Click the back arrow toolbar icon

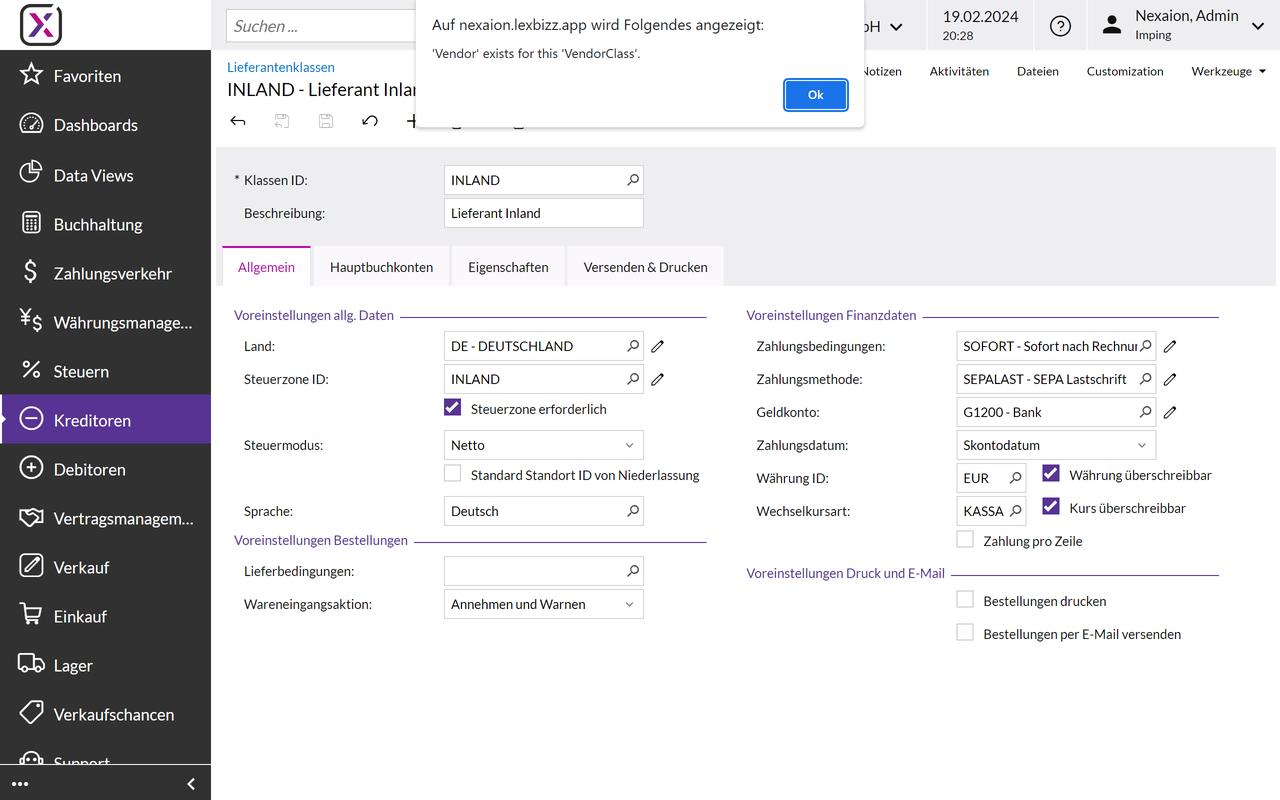238,121
